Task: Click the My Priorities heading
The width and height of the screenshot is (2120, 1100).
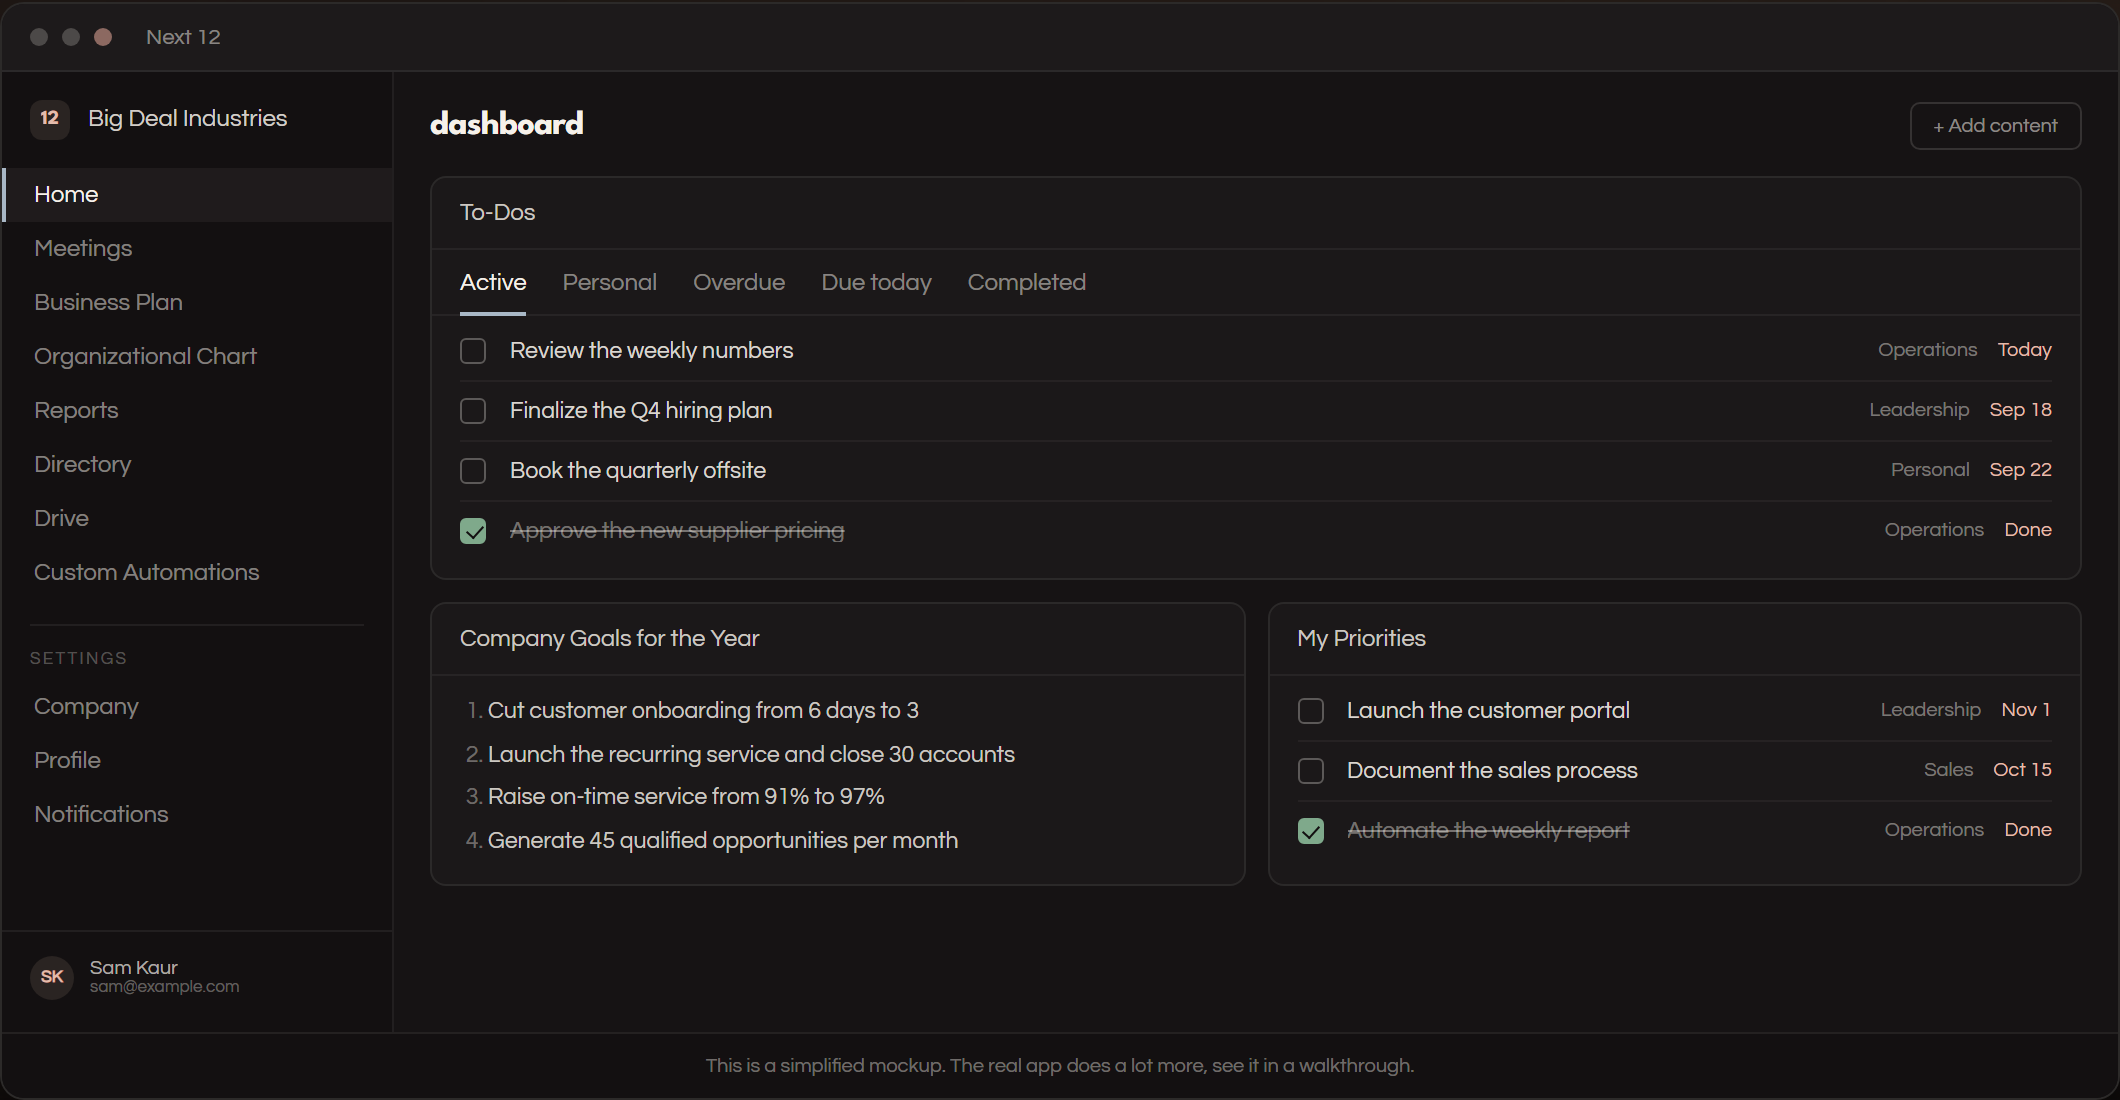Action: pos(1361,639)
